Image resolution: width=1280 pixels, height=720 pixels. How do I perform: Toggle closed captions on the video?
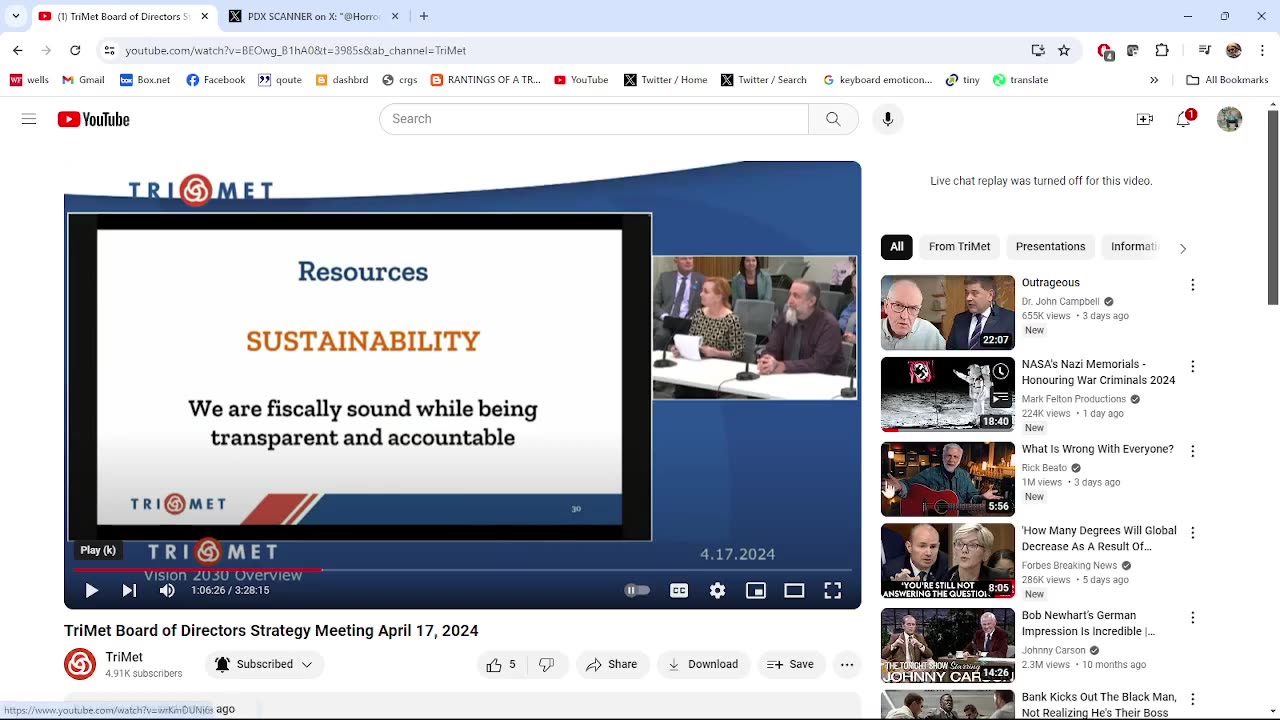tap(679, 591)
